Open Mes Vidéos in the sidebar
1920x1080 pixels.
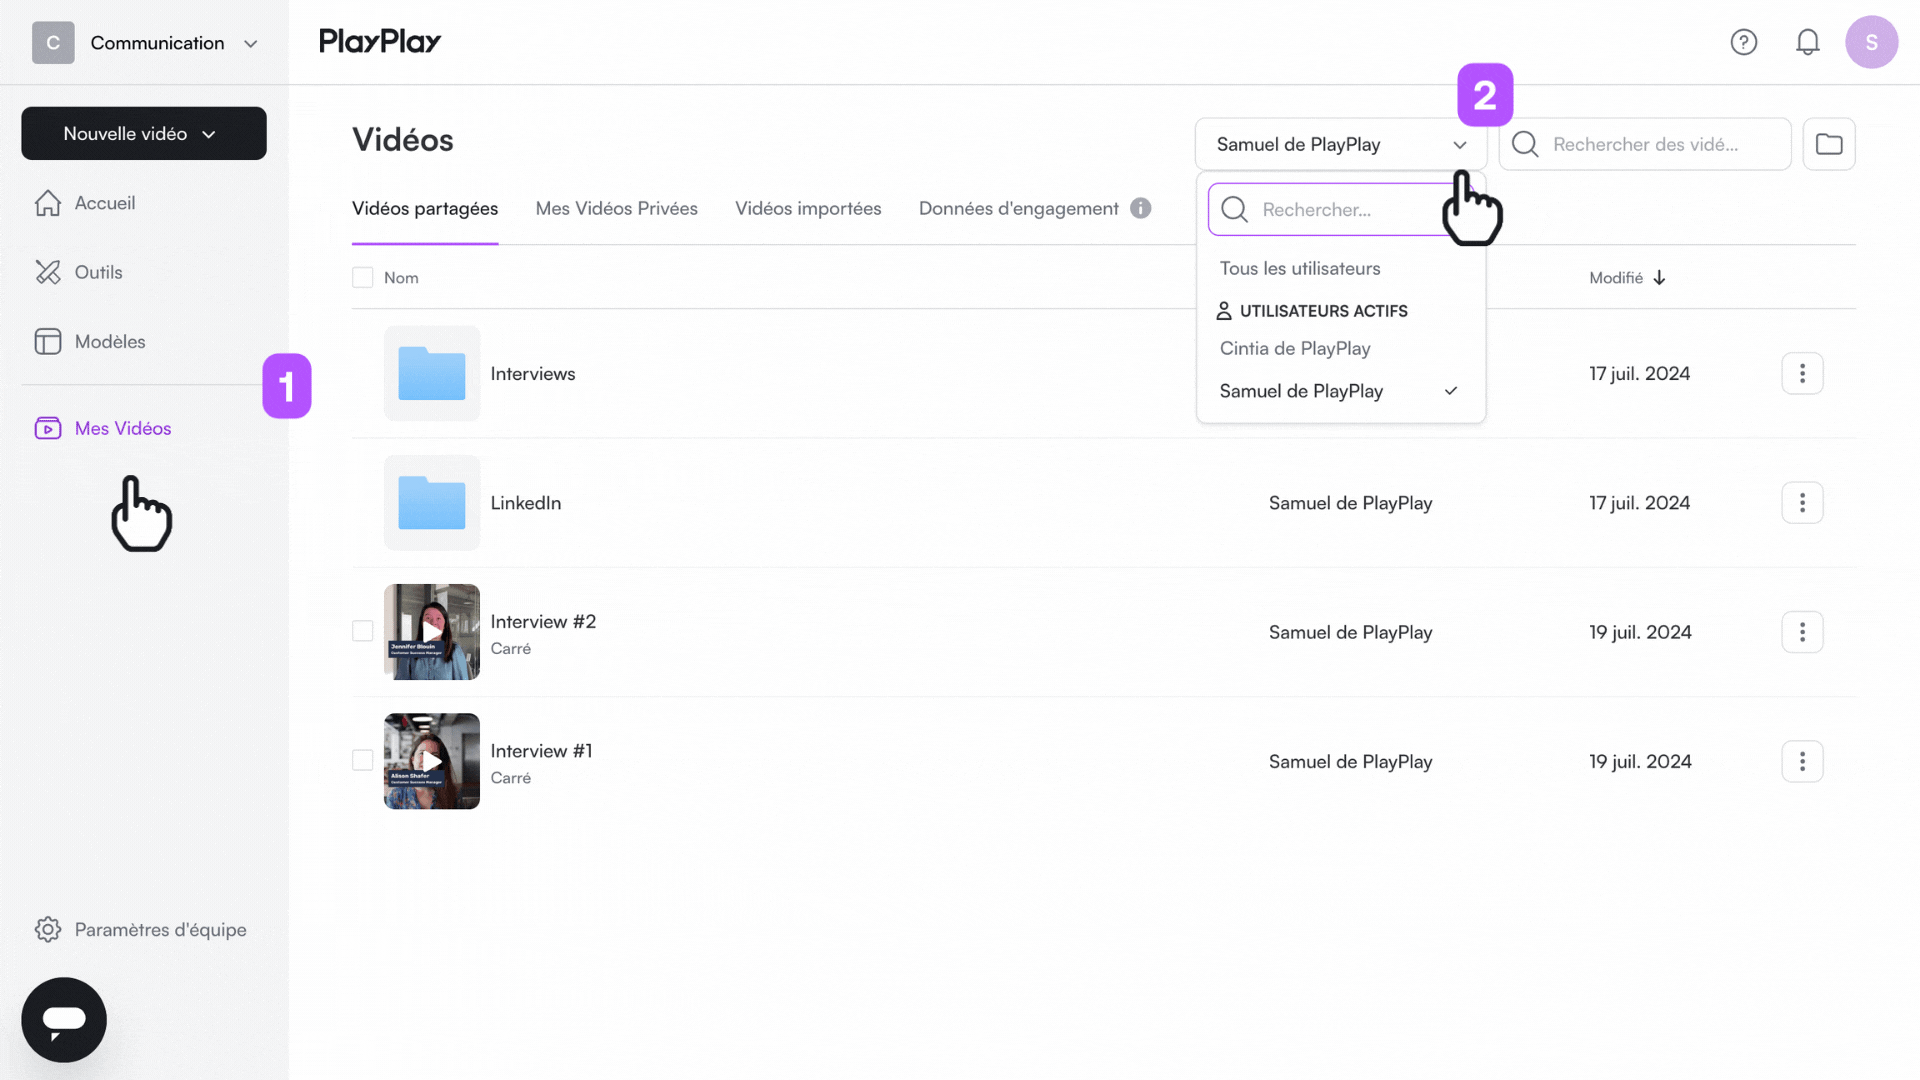tap(123, 428)
